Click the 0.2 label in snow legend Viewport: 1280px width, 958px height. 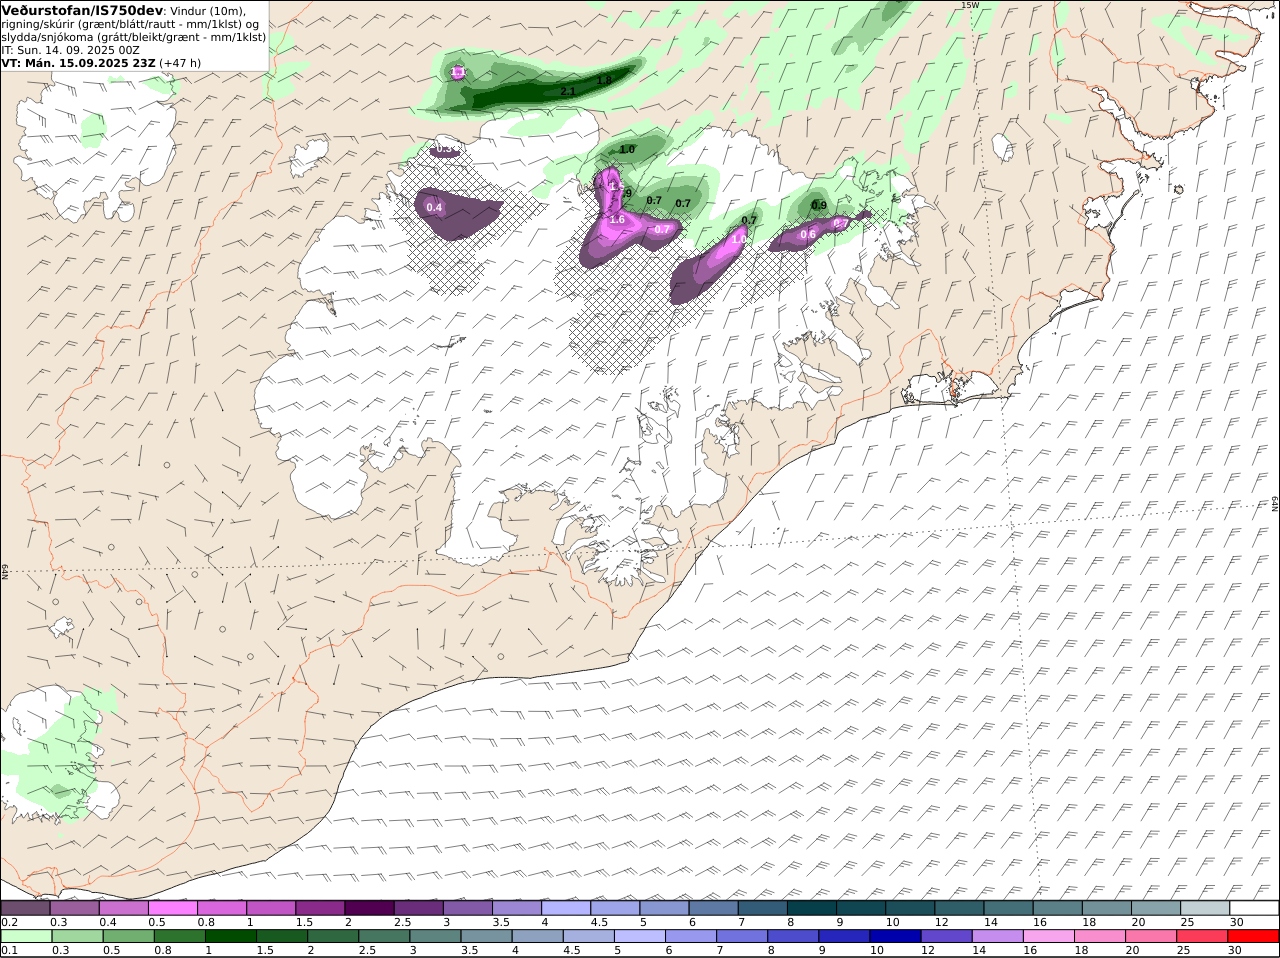pyautogui.click(x=10, y=922)
